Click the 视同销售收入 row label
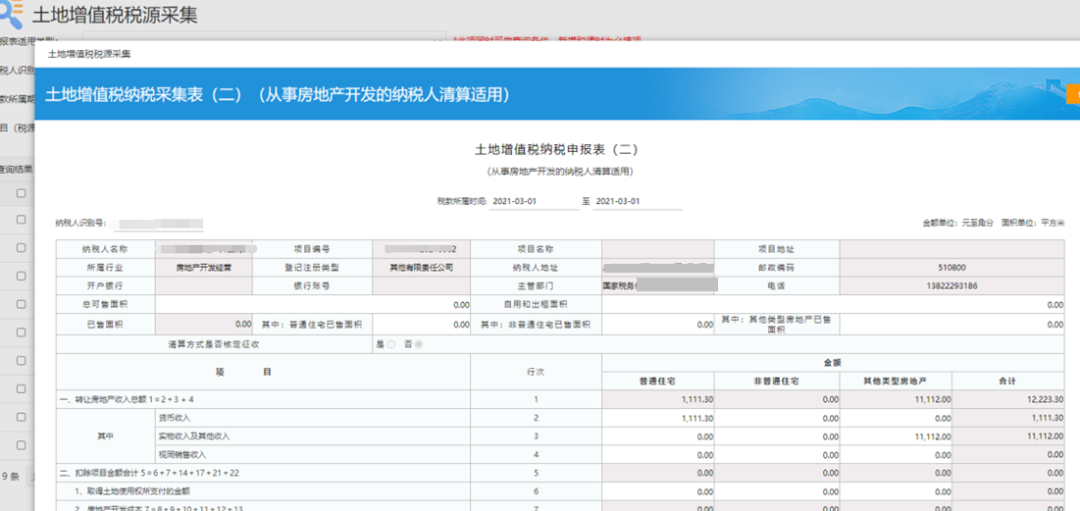Viewport: 1080px width, 511px height. [183, 455]
